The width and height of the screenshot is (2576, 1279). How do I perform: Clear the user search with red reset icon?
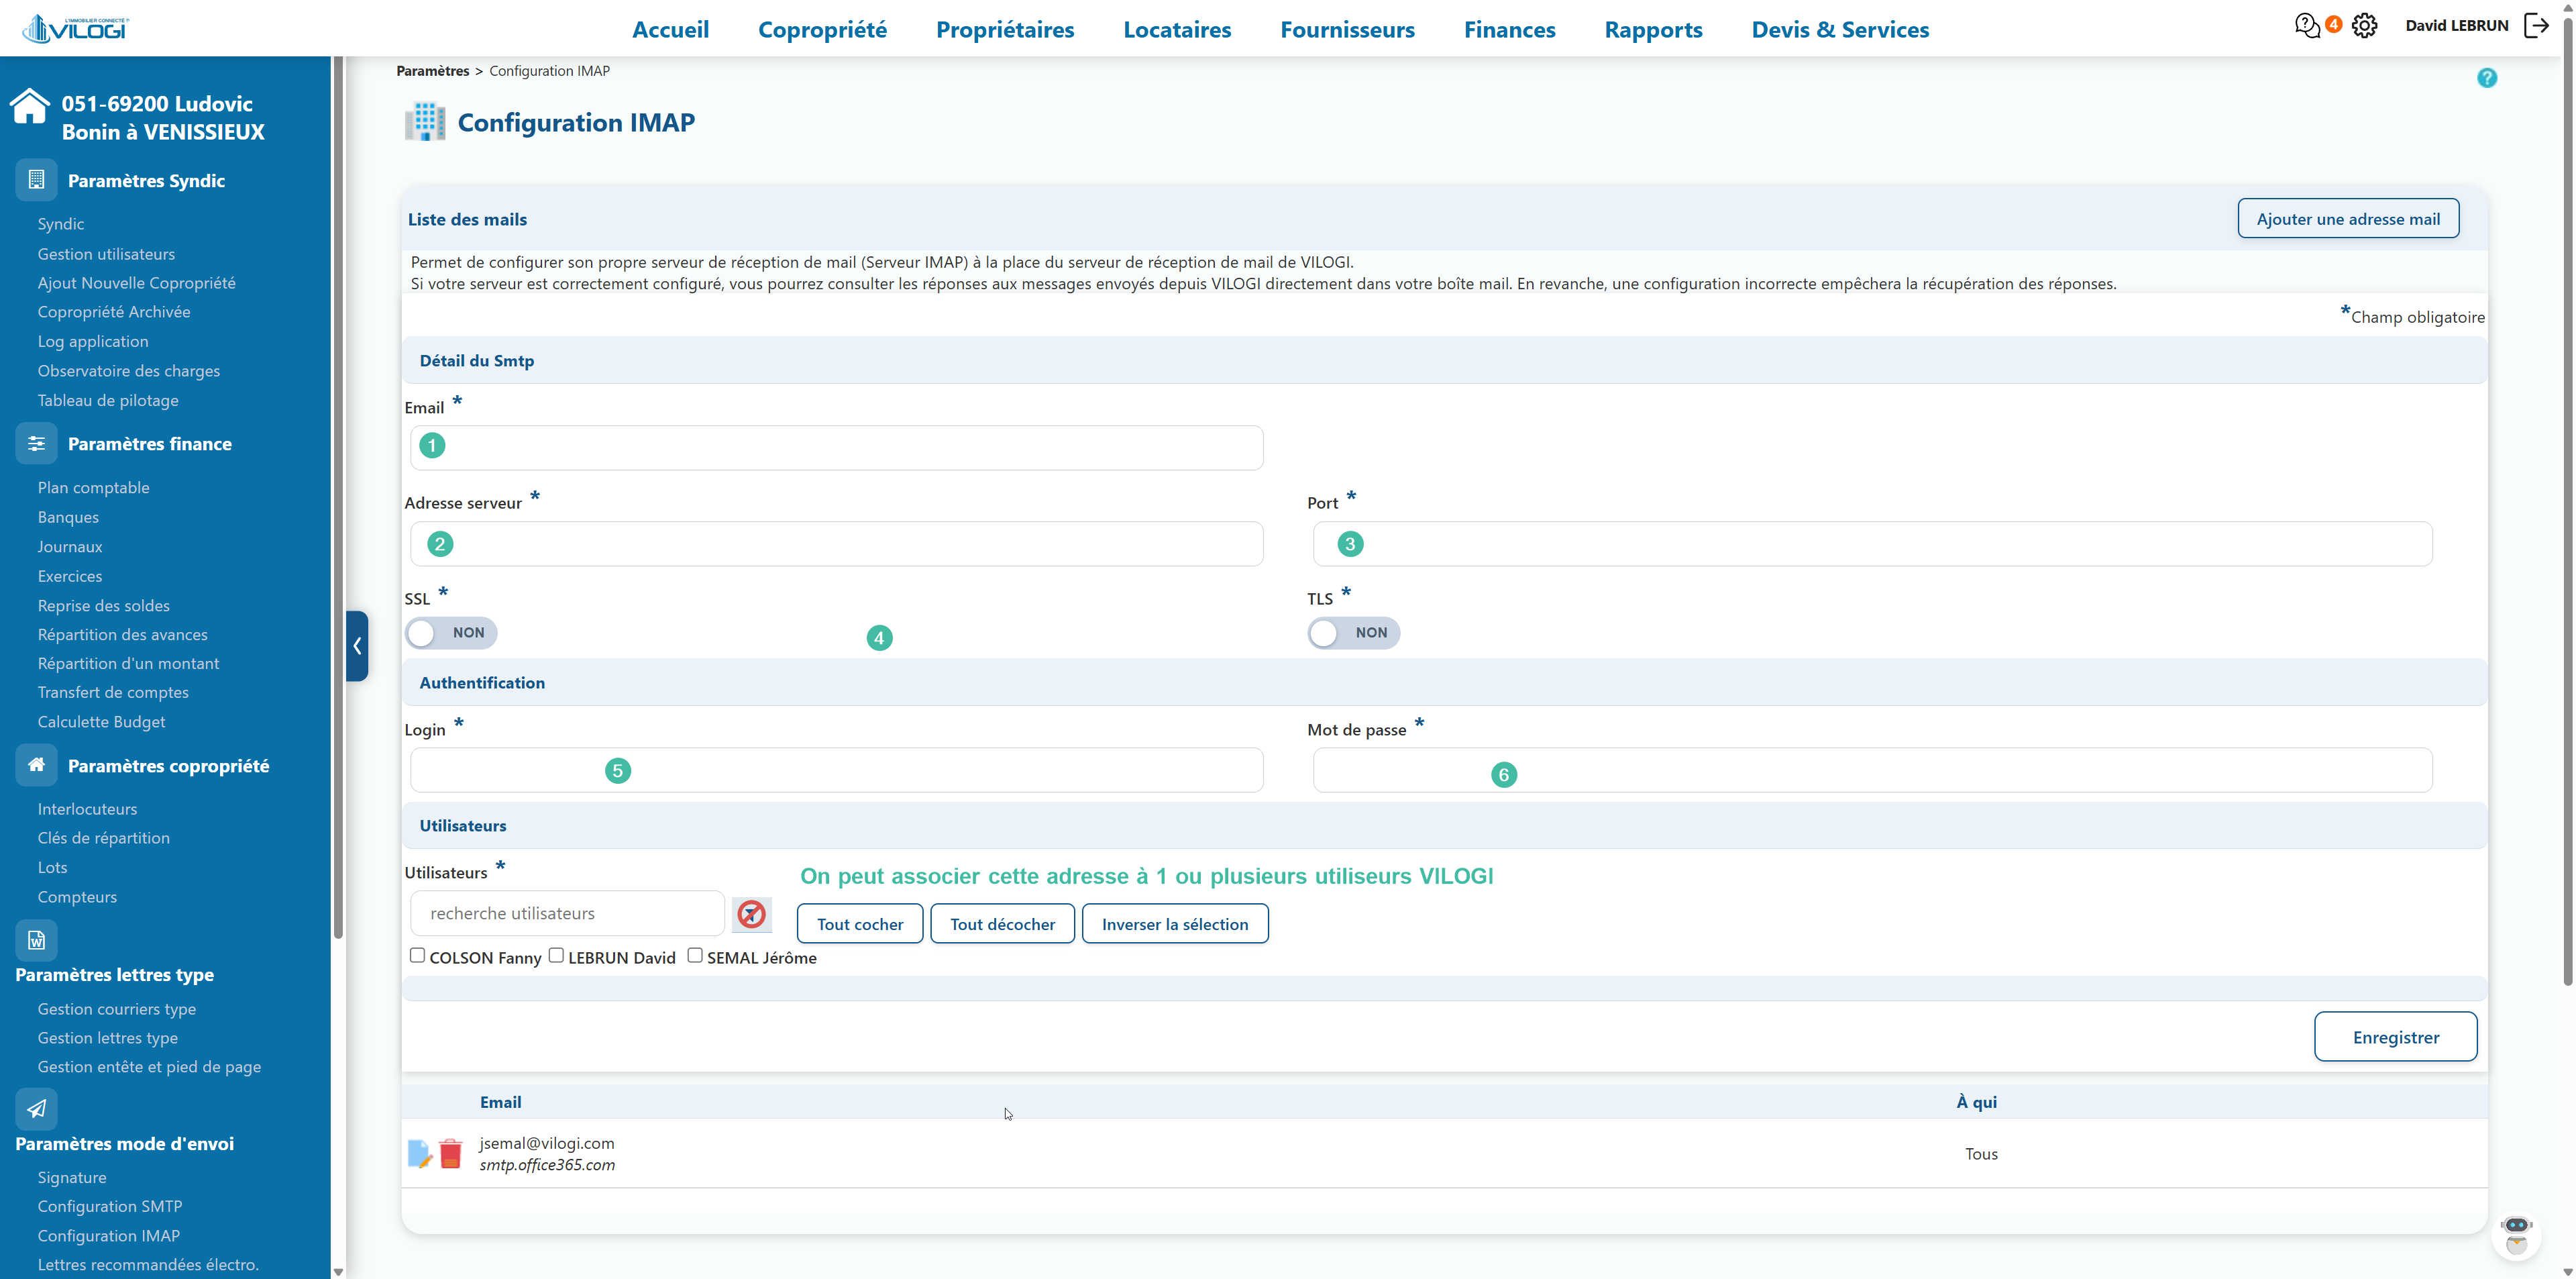(x=751, y=914)
